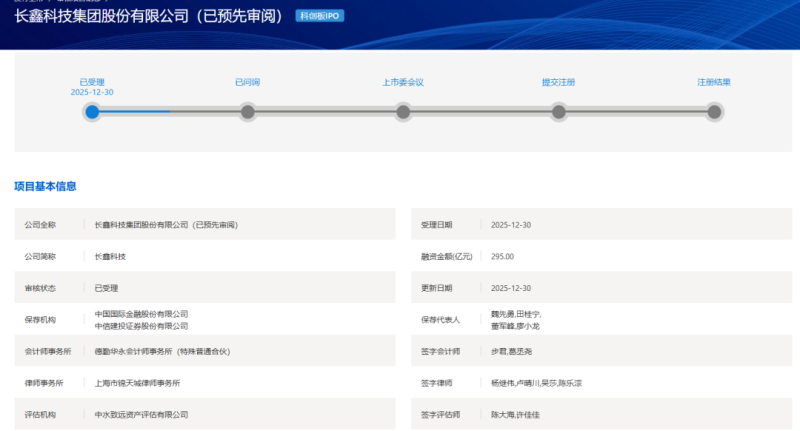Click the 科创板IPO badge
The image size is (800, 431).
click(320, 17)
